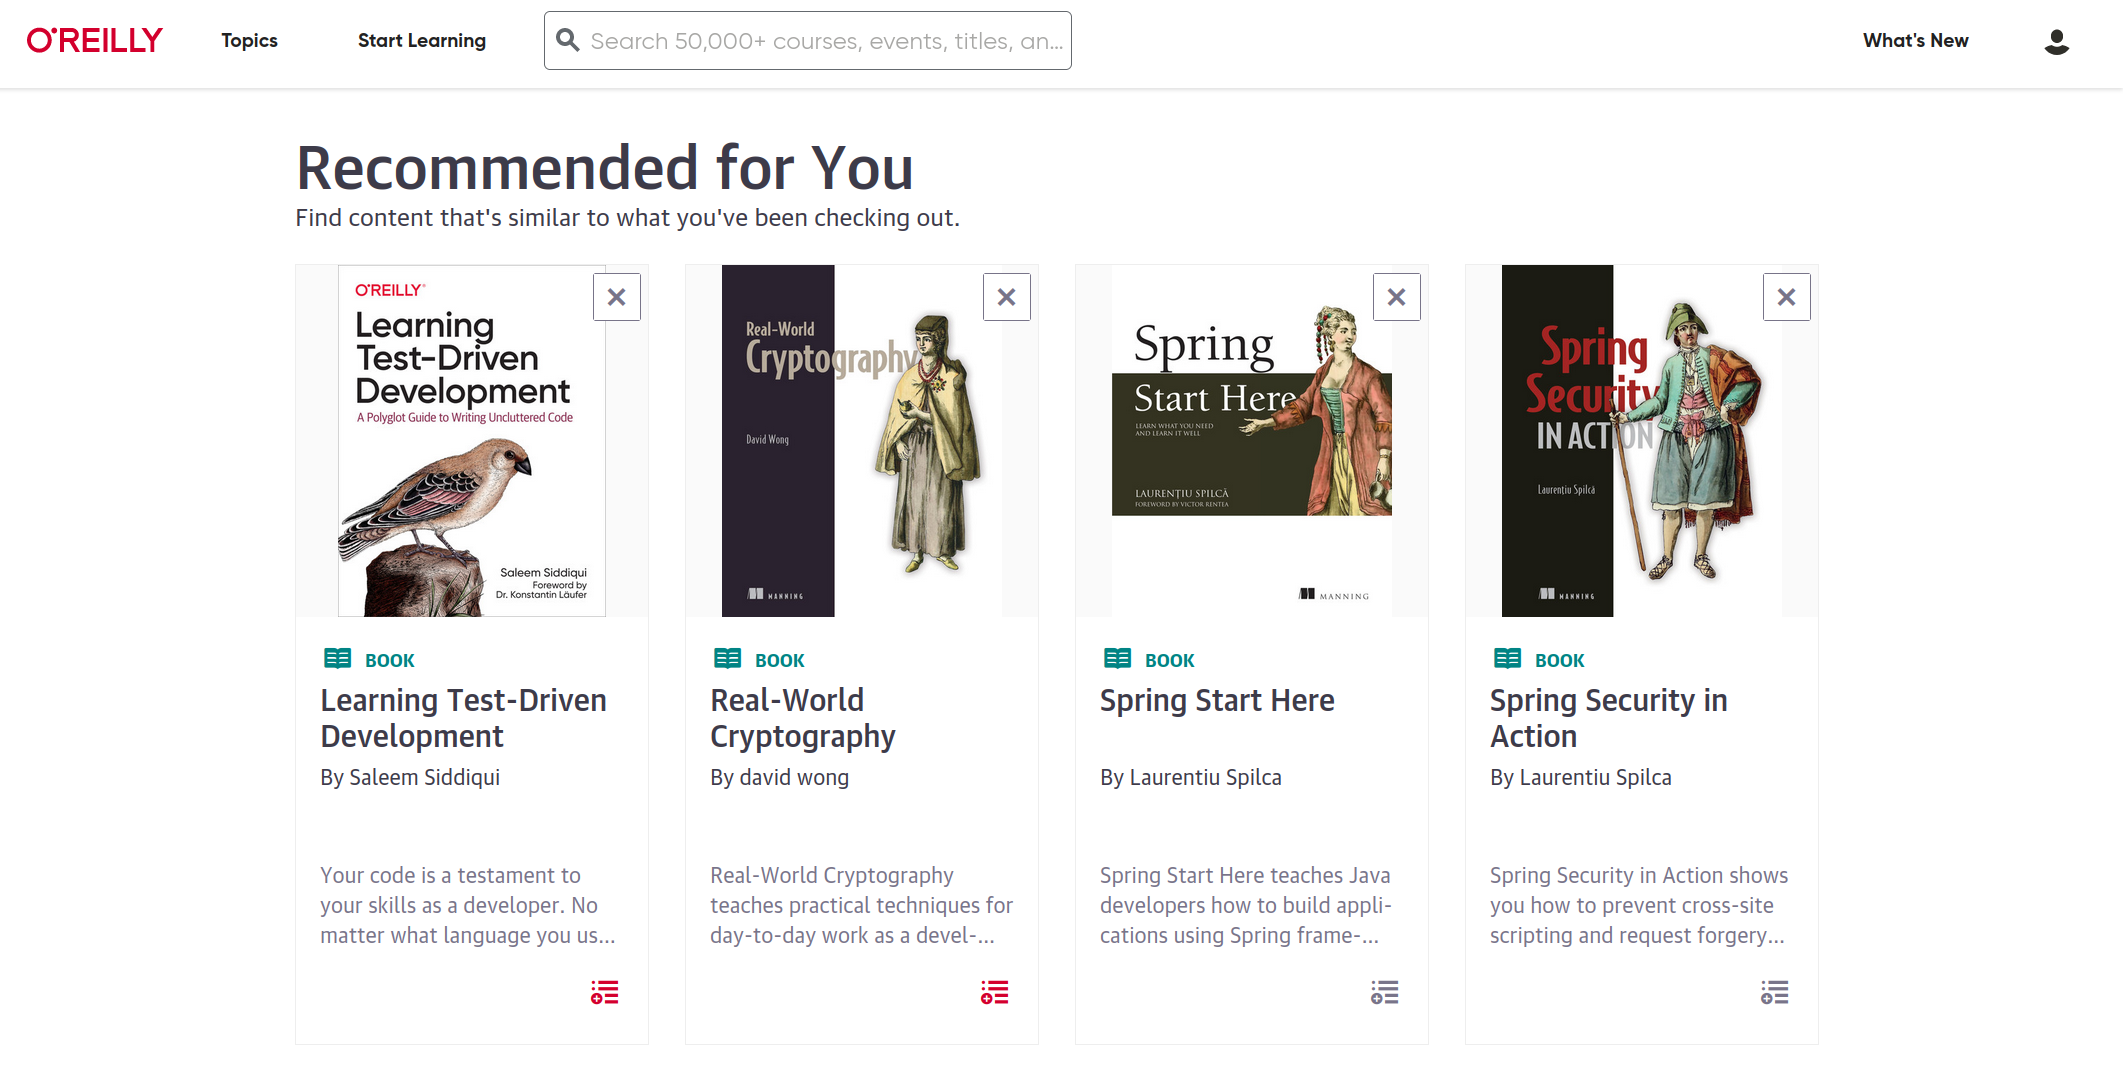Image resolution: width=2123 pixels, height=1068 pixels.
Task: Dismiss the Learning Test-Driven Development recommendation
Action: (x=617, y=297)
